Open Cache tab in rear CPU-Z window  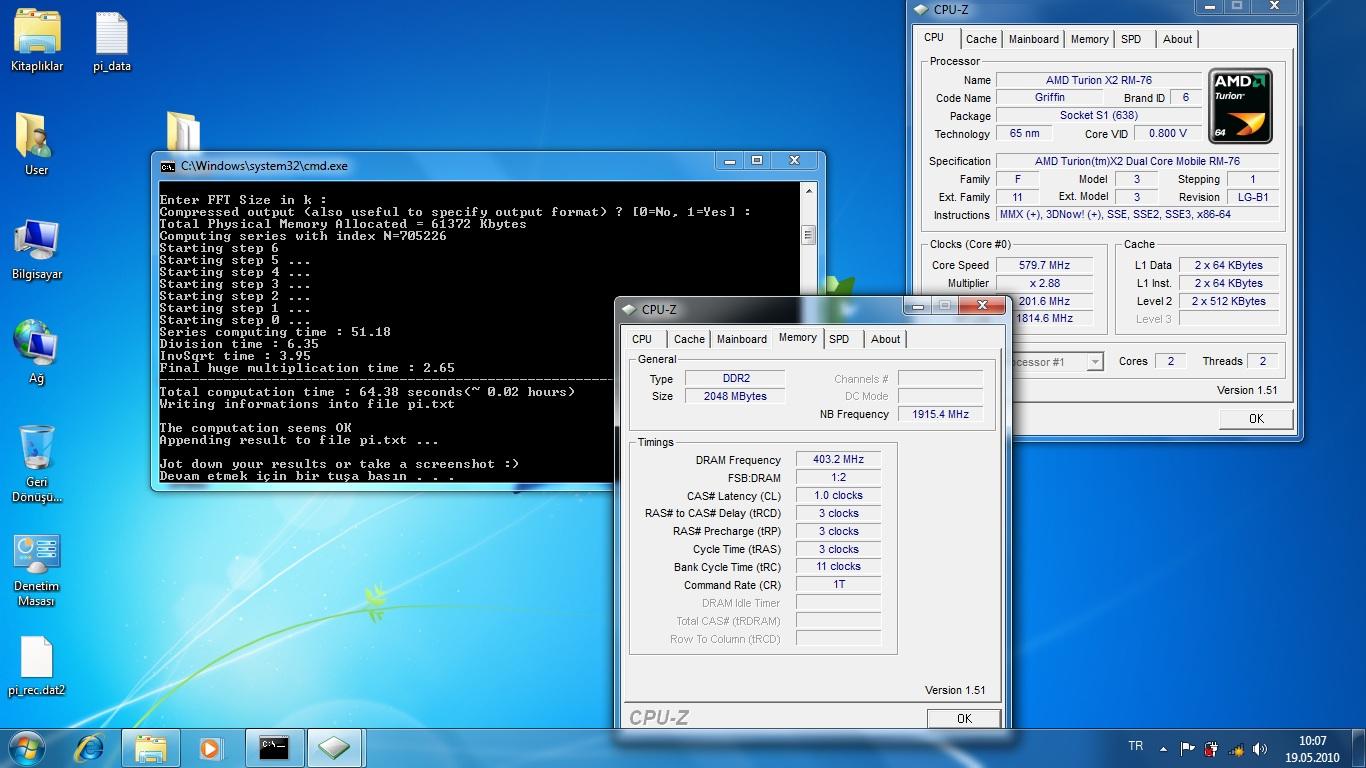(981, 39)
